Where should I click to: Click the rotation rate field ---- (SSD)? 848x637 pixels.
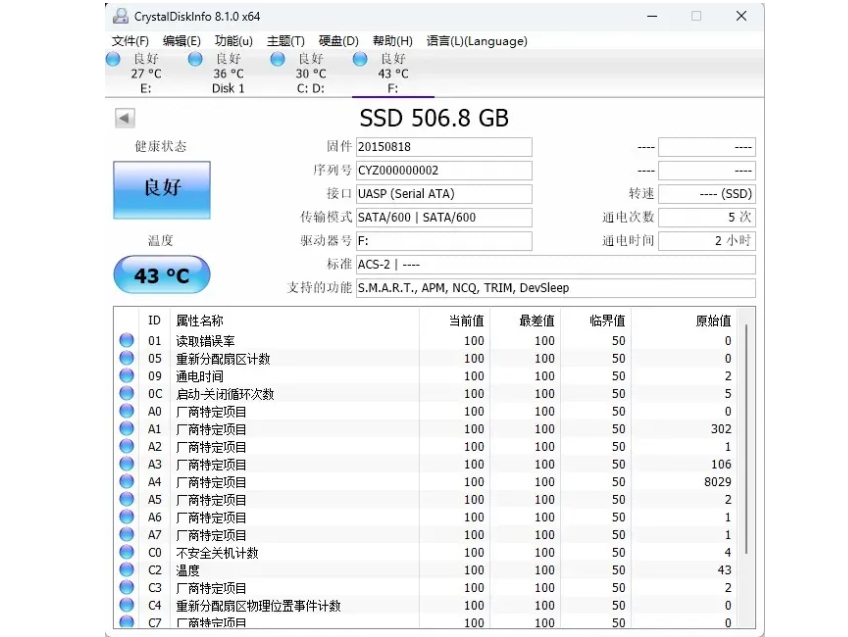[707, 194]
